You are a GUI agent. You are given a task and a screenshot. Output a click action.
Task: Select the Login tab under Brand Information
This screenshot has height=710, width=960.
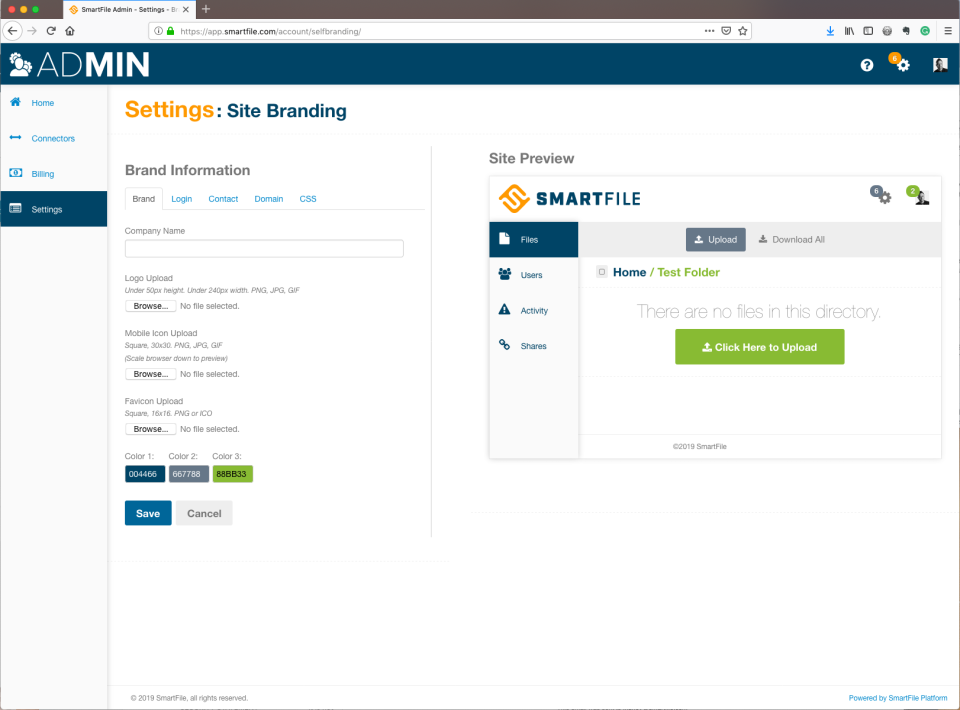click(181, 198)
